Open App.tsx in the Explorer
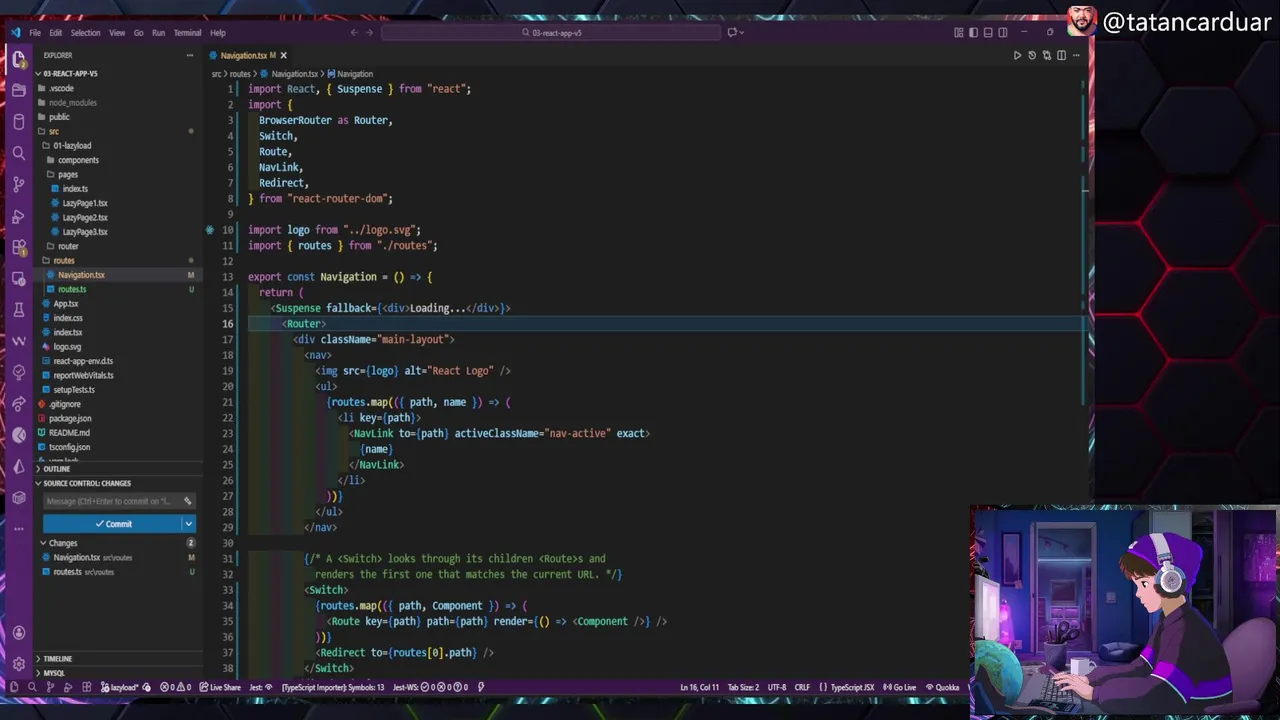The height and width of the screenshot is (720, 1280). pos(66,304)
